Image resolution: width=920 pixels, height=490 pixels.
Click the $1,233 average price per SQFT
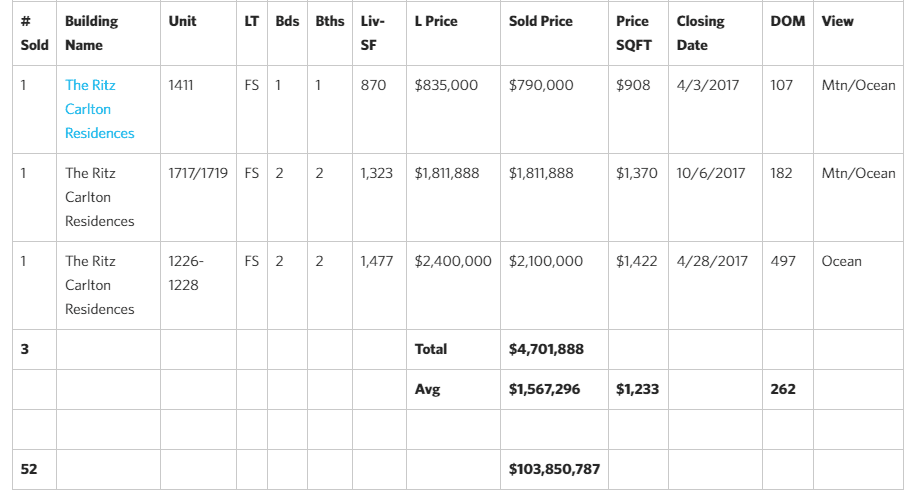click(x=637, y=389)
